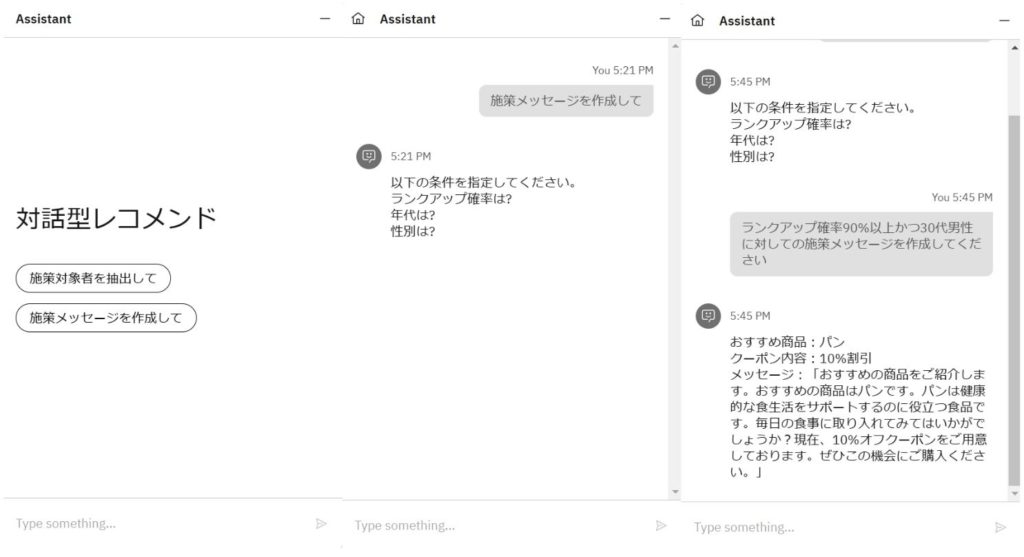Image resolution: width=1024 pixels, height=557 pixels.
Task: Click the send arrow in the left panel
Action: [x=321, y=524]
